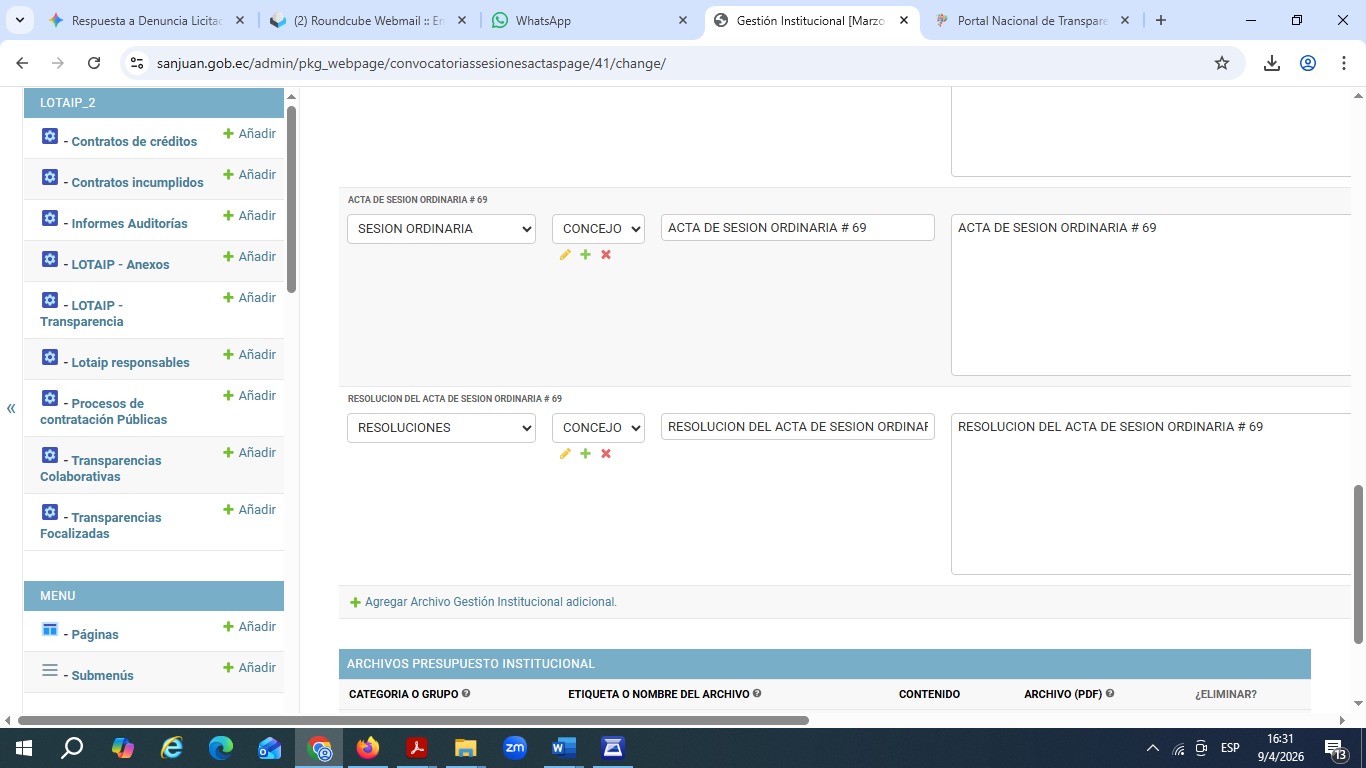
Task: Expand the CONCEJO dropdown in RESOLUCION row
Action: coord(598,428)
